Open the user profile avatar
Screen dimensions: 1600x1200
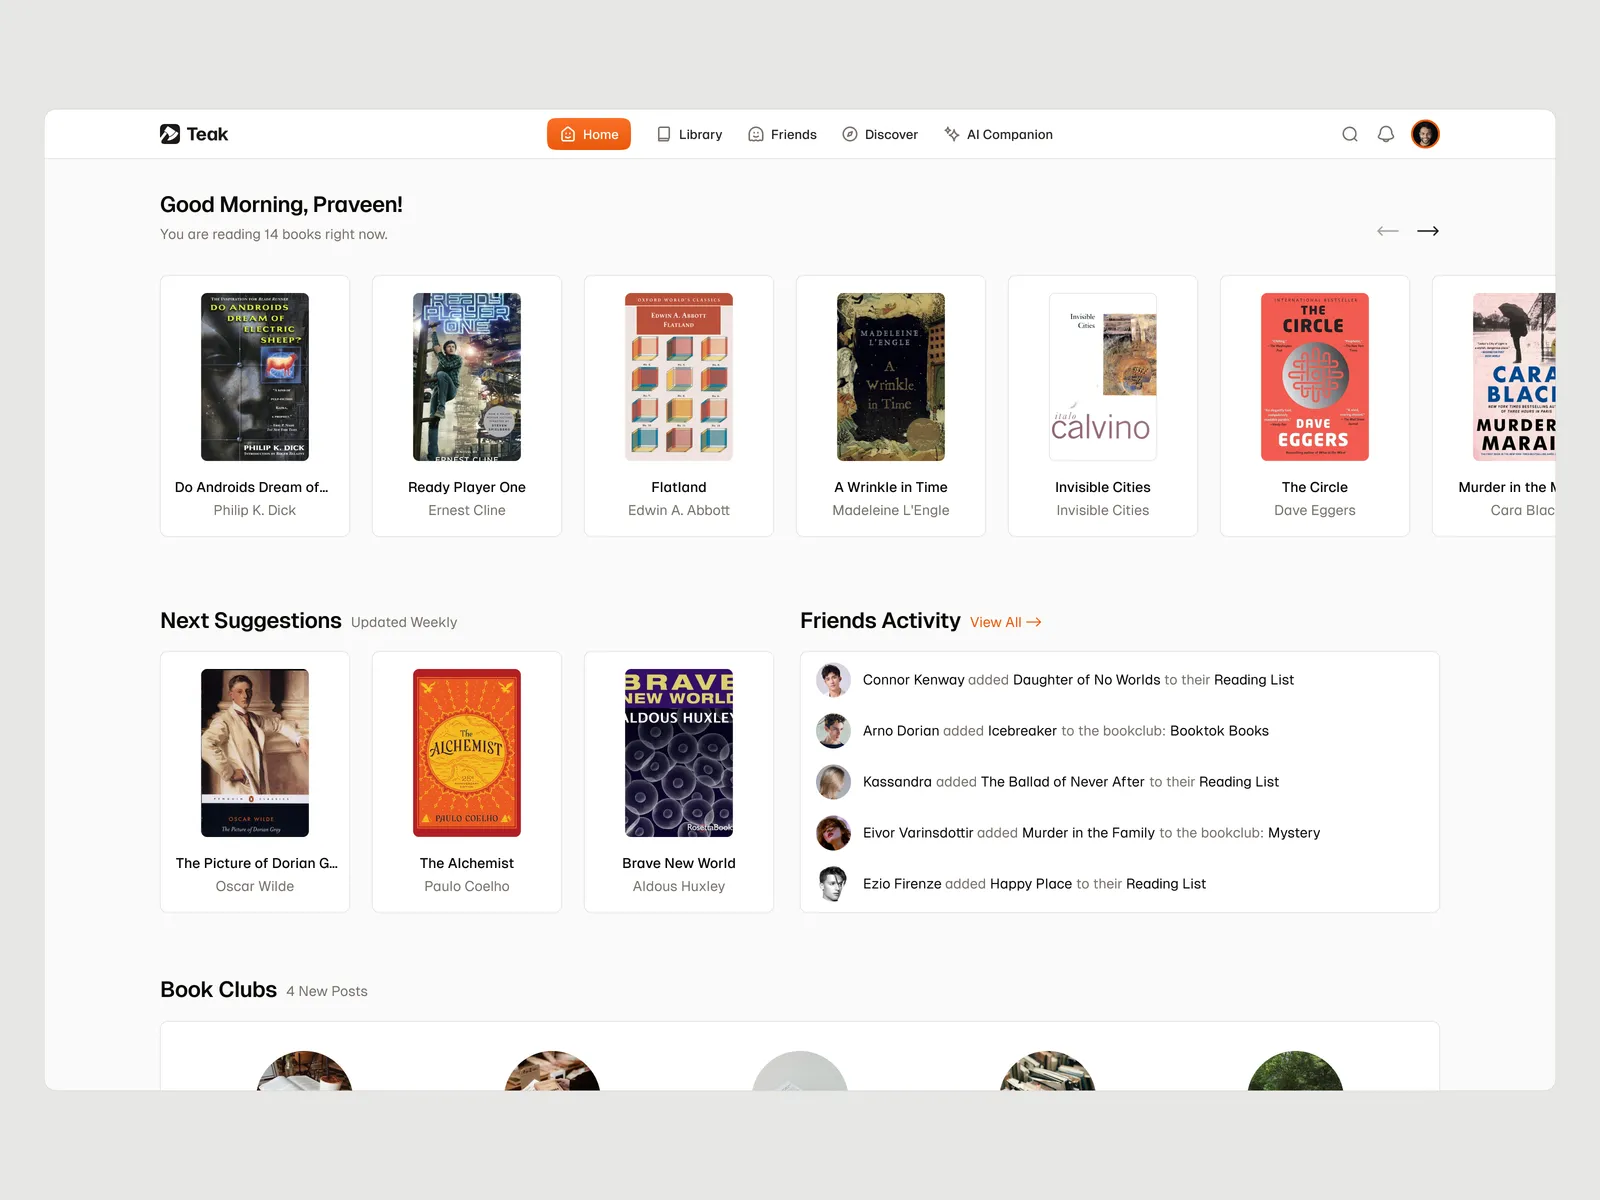[1425, 134]
